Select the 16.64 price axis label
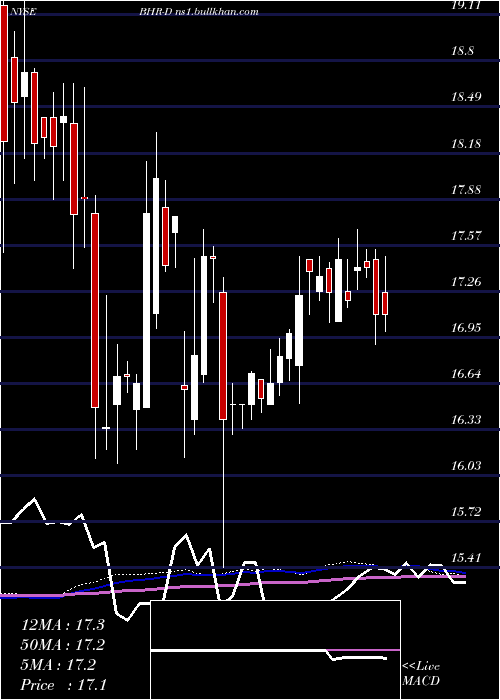Screen dimensions: 500x700 [x=466, y=374]
